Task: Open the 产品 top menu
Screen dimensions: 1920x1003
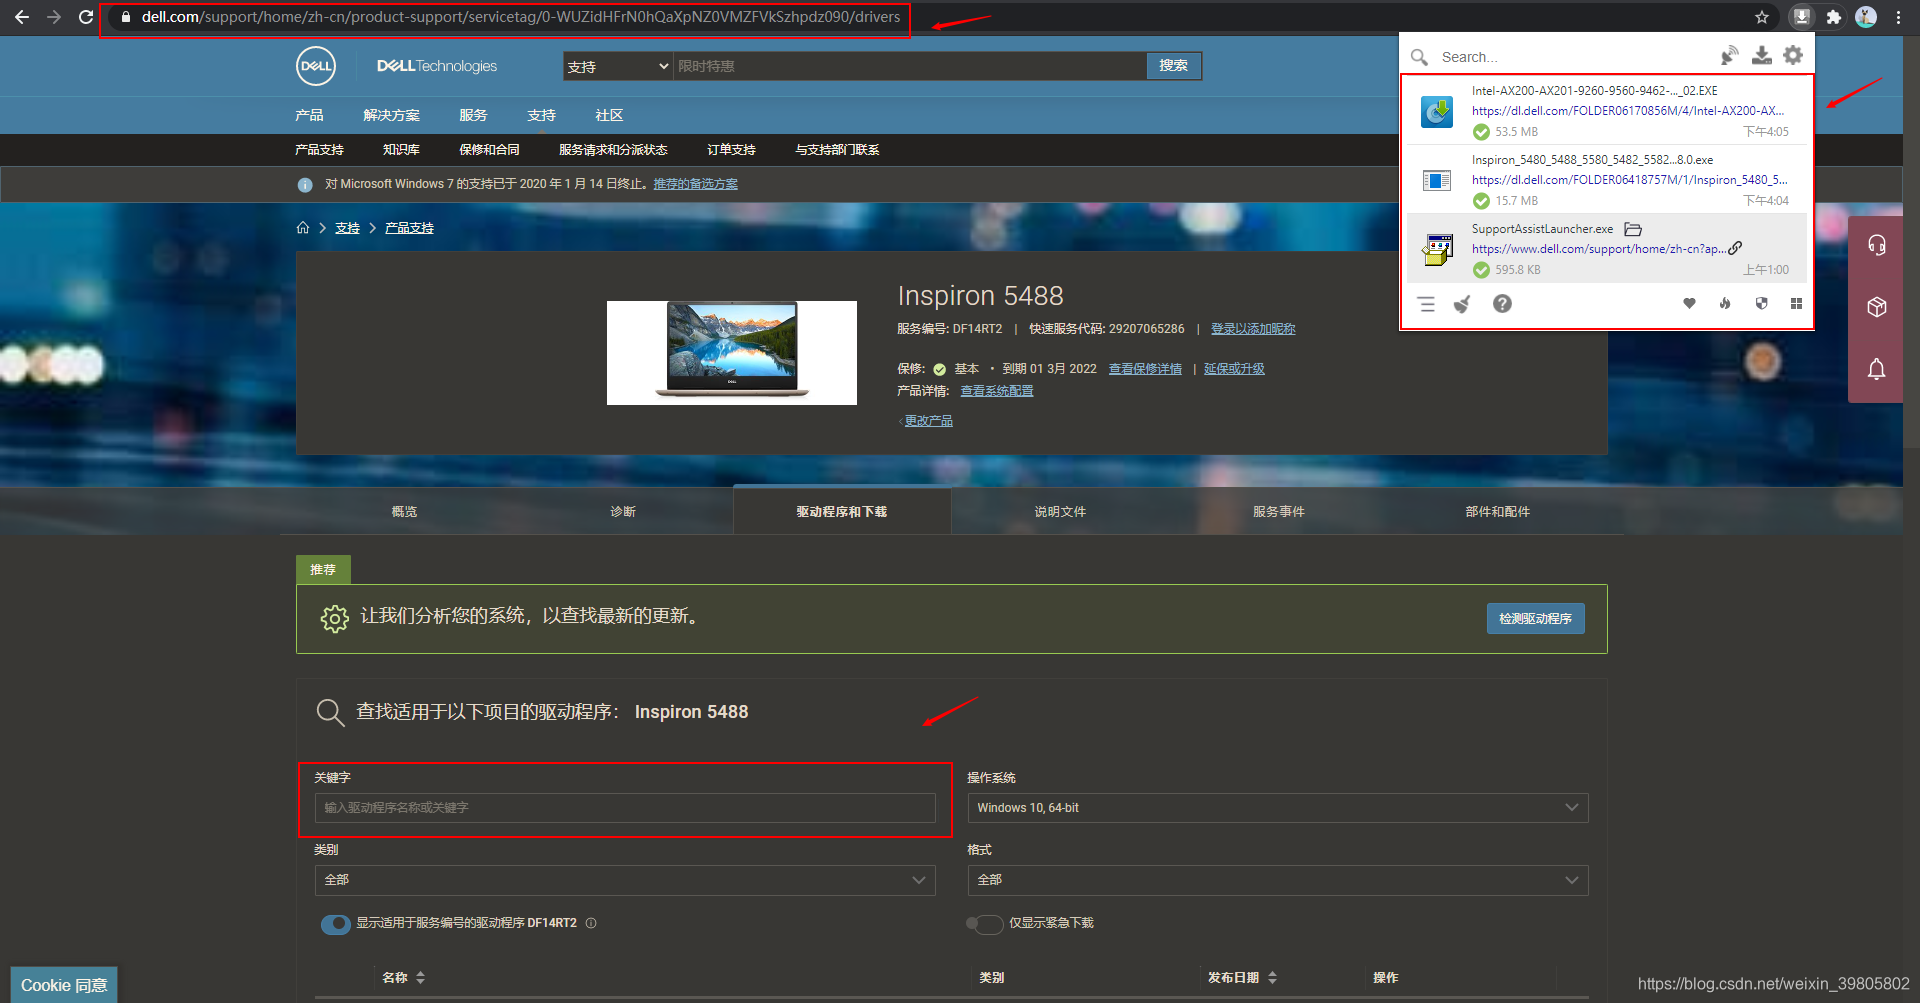Action: point(309,115)
